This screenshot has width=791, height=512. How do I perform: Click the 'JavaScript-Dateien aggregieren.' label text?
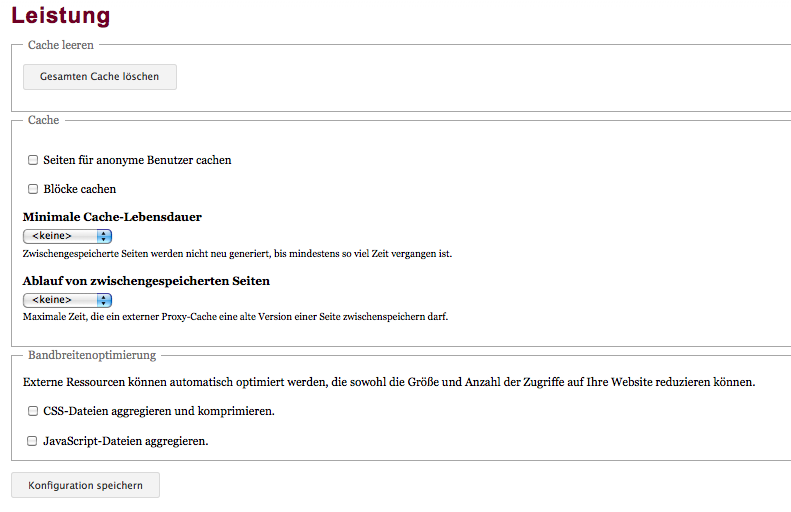(x=126, y=440)
